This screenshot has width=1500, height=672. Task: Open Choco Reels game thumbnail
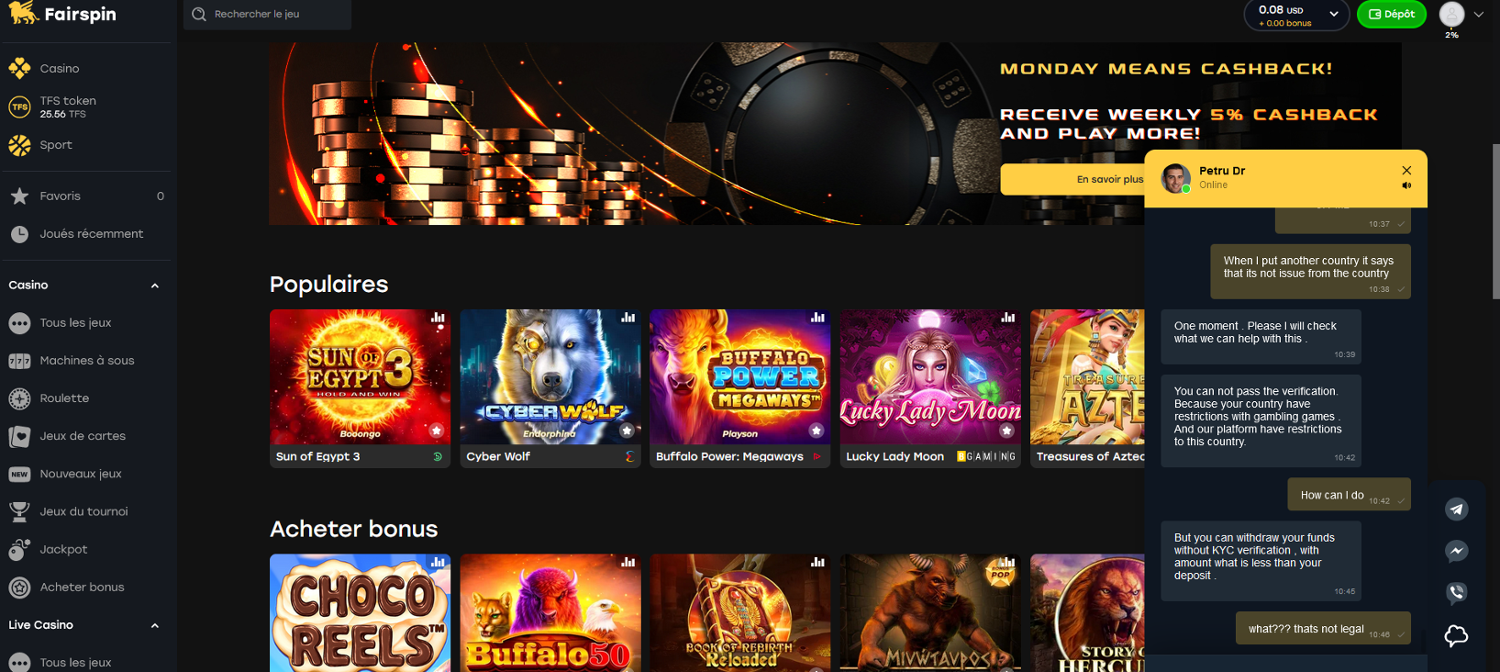tap(360, 613)
